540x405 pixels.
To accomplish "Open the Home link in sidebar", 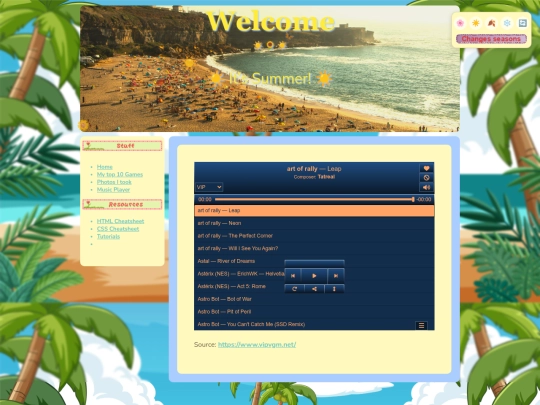I will click(105, 167).
